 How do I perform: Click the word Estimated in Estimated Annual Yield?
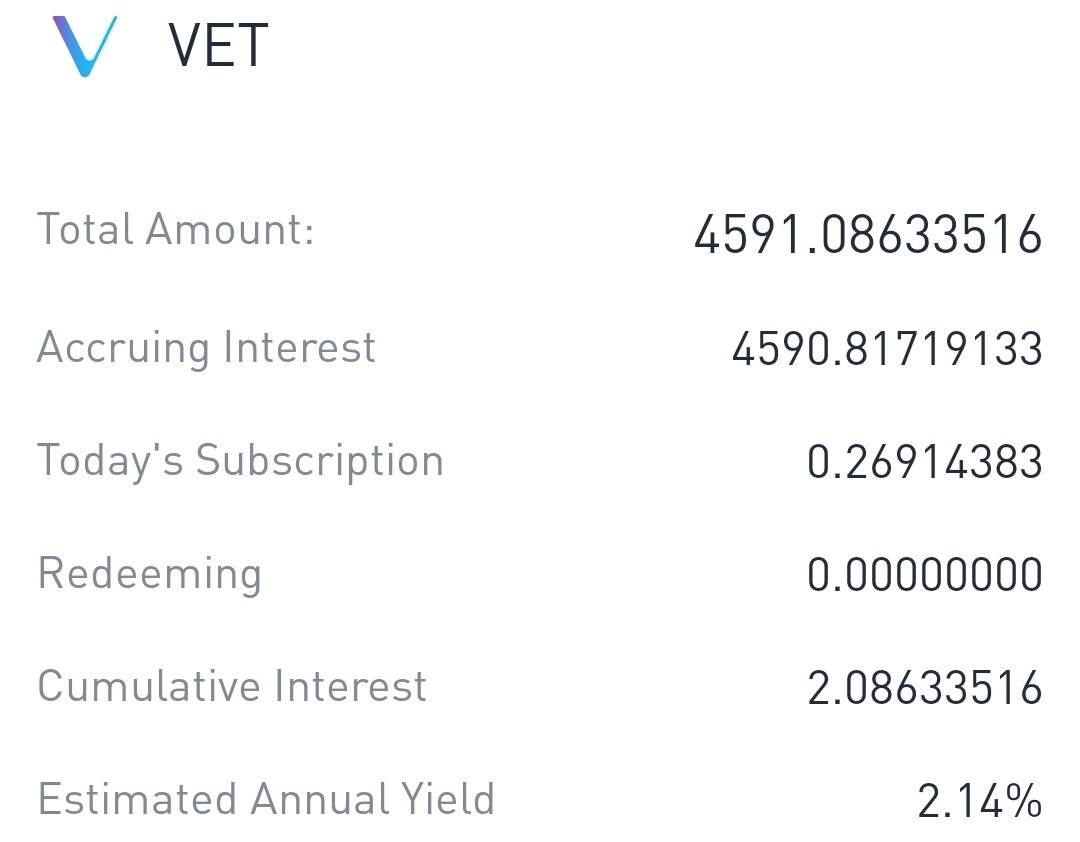click(136, 799)
